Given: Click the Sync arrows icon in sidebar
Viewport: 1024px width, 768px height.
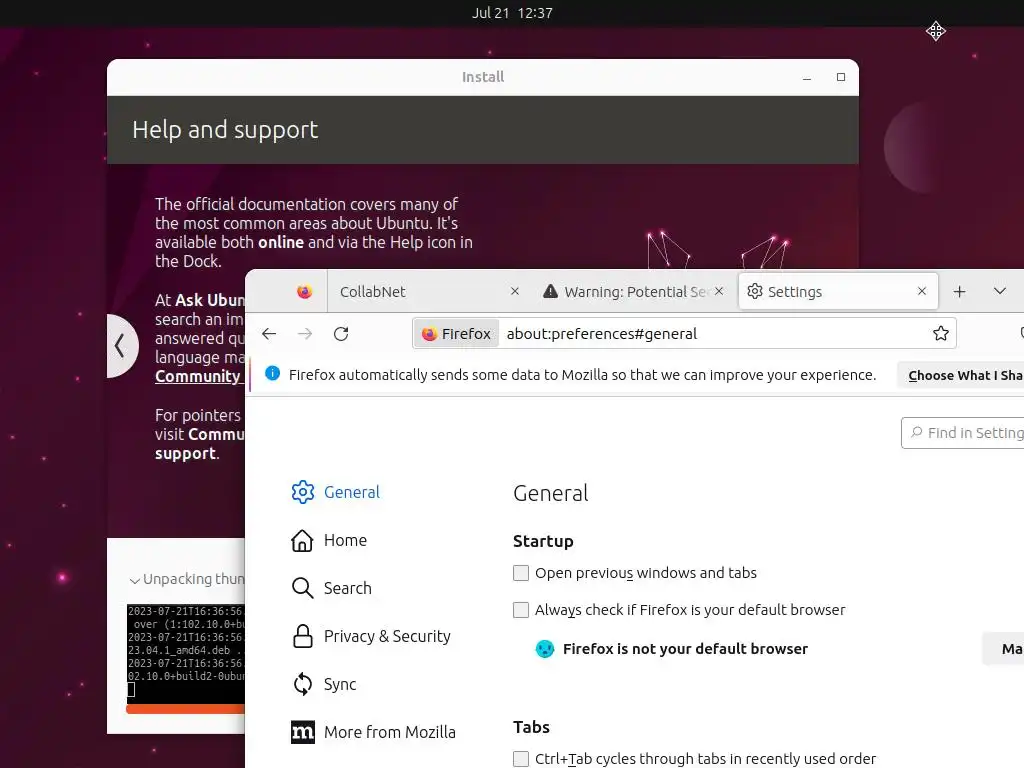Looking at the screenshot, I should 302,684.
